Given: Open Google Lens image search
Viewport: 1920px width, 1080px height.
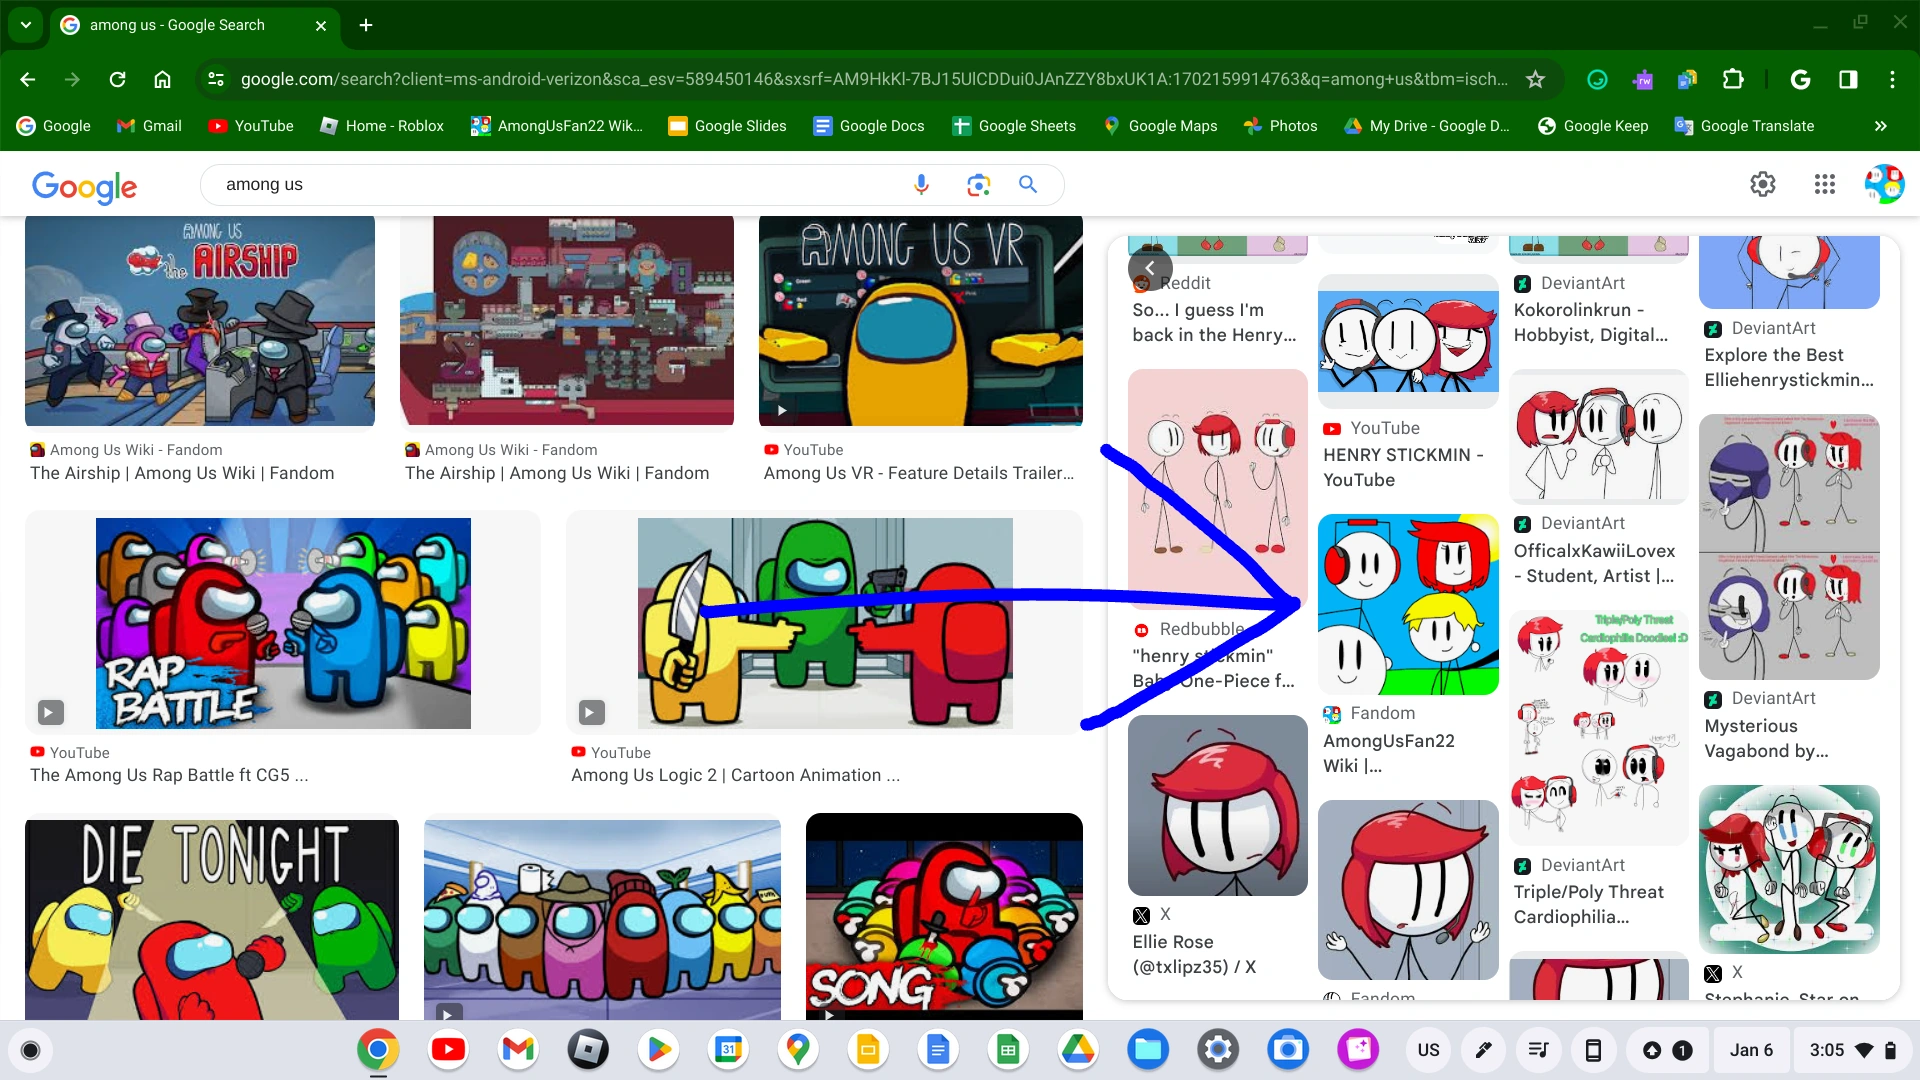Looking at the screenshot, I should pos(978,184).
